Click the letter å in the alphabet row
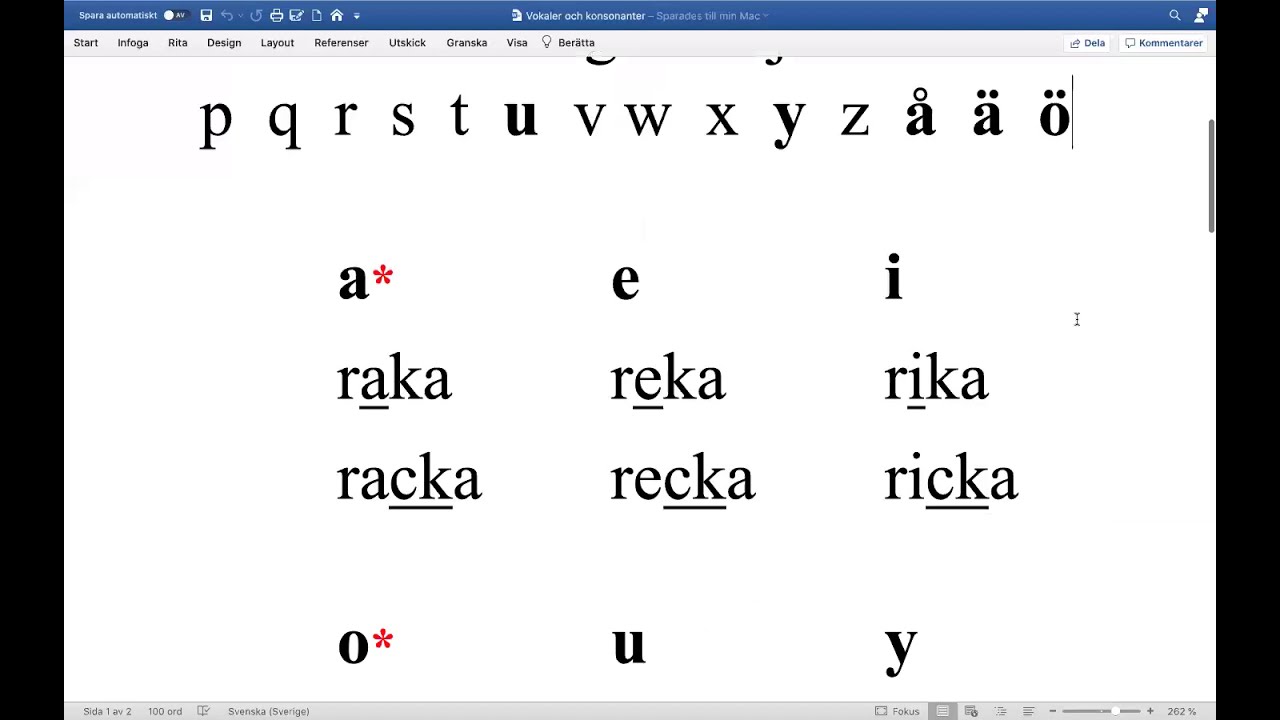The width and height of the screenshot is (1280, 720). [920, 114]
